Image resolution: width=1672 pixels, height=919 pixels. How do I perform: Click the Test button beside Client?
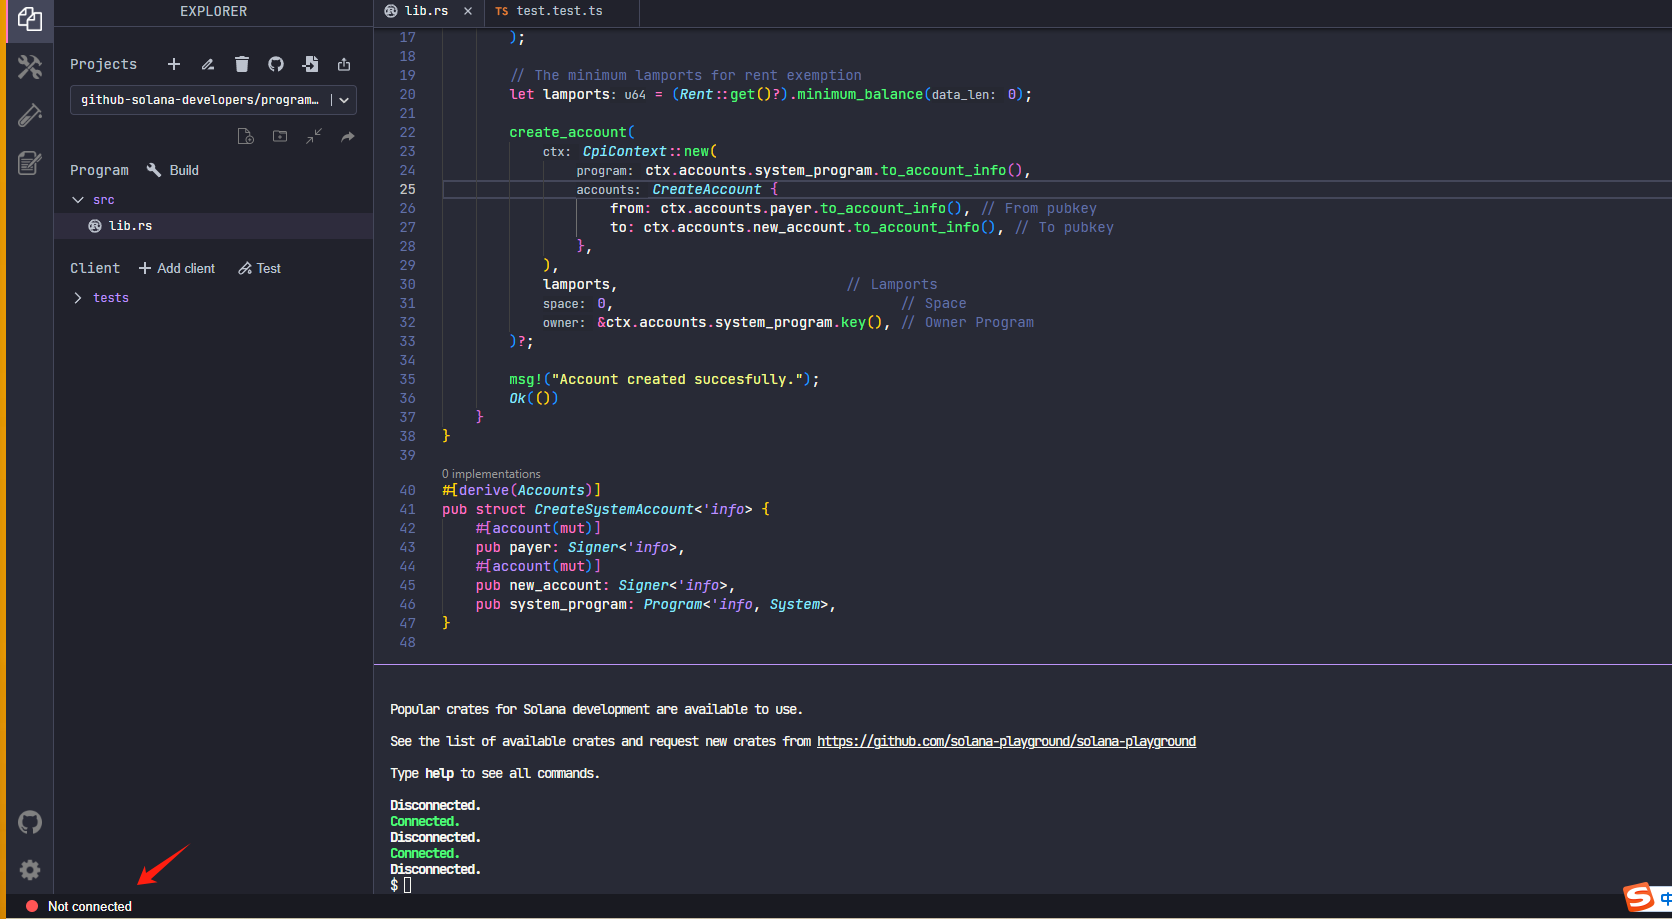coord(260,268)
